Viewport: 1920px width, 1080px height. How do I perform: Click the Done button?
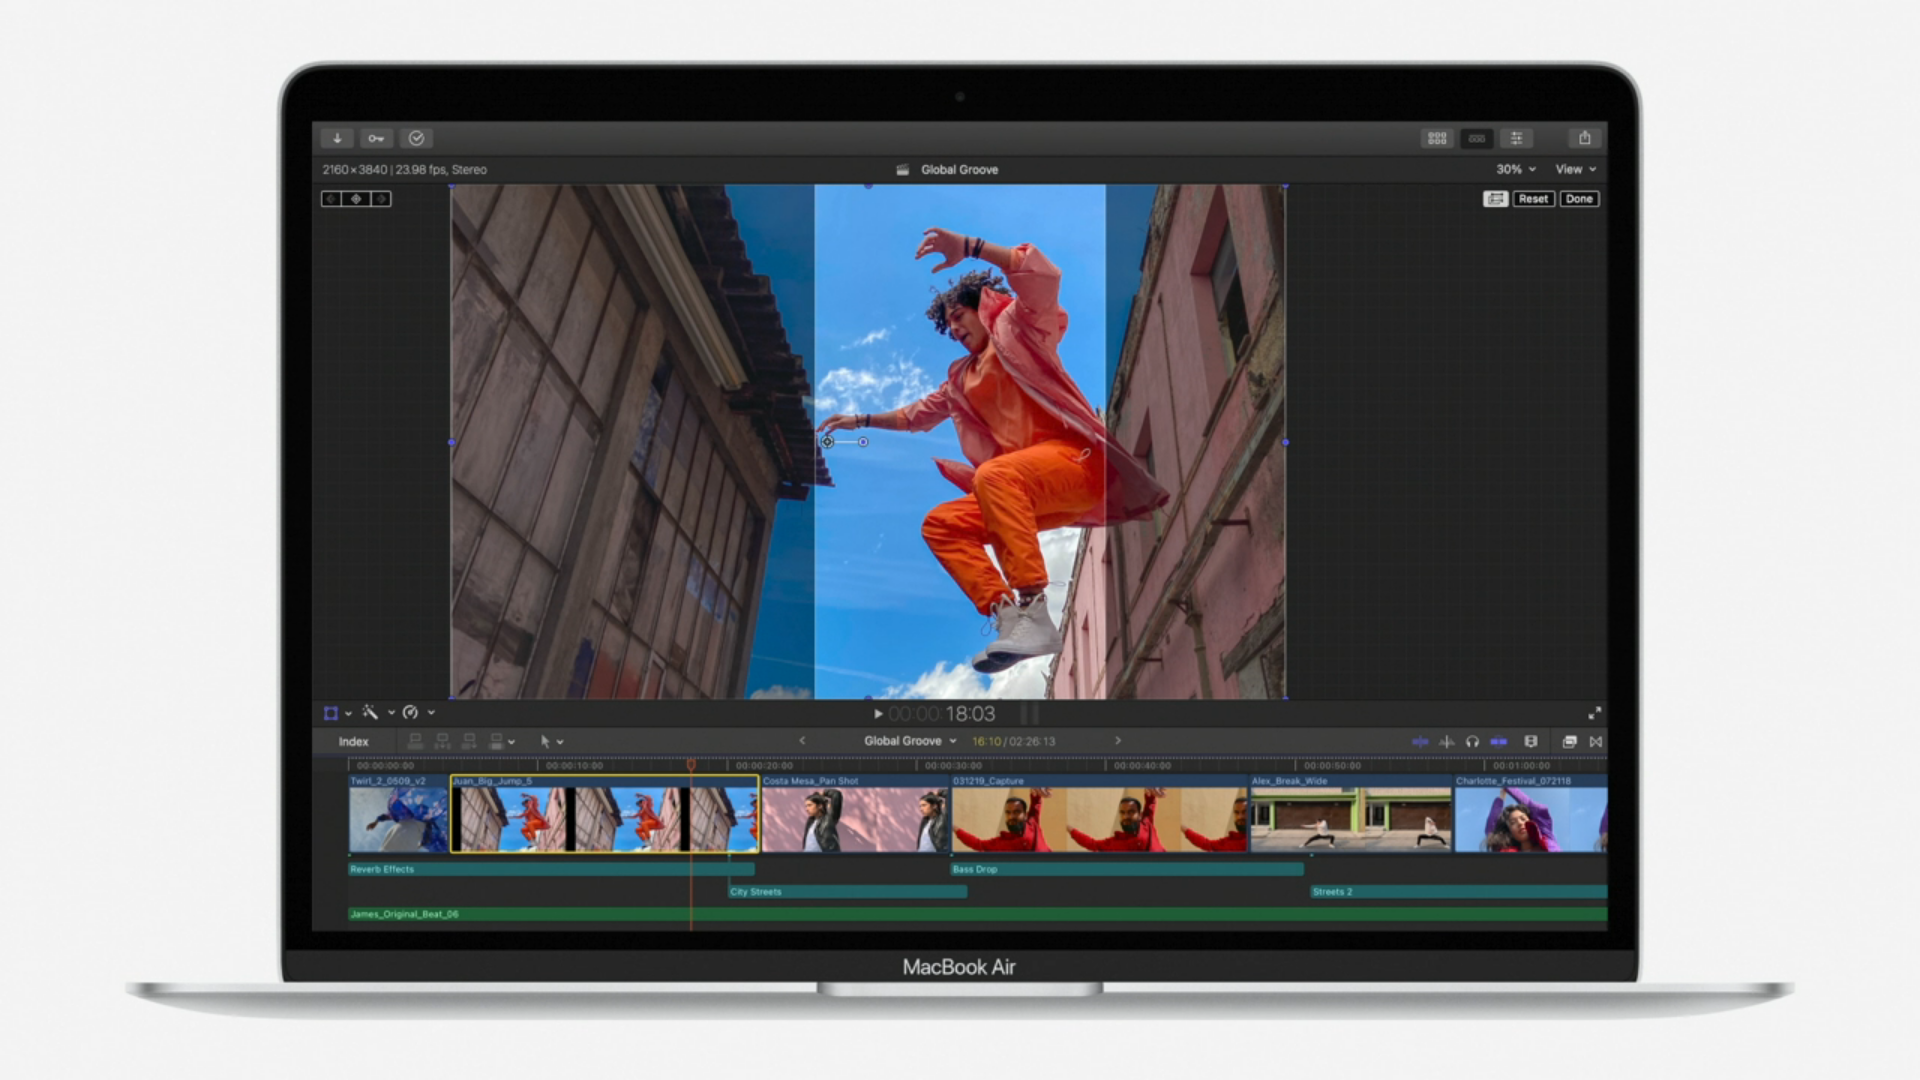tap(1579, 199)
